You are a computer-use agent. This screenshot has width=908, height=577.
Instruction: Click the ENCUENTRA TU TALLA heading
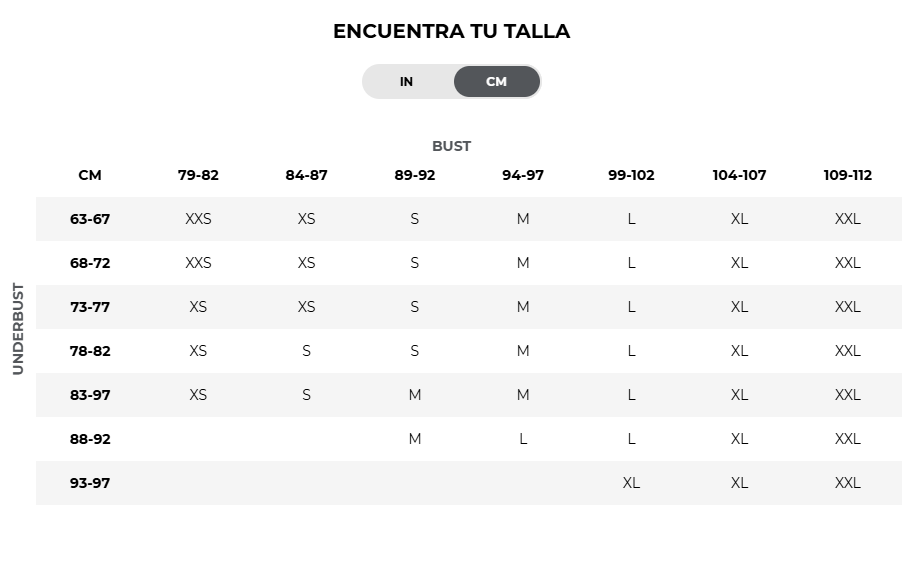point(452,31)
